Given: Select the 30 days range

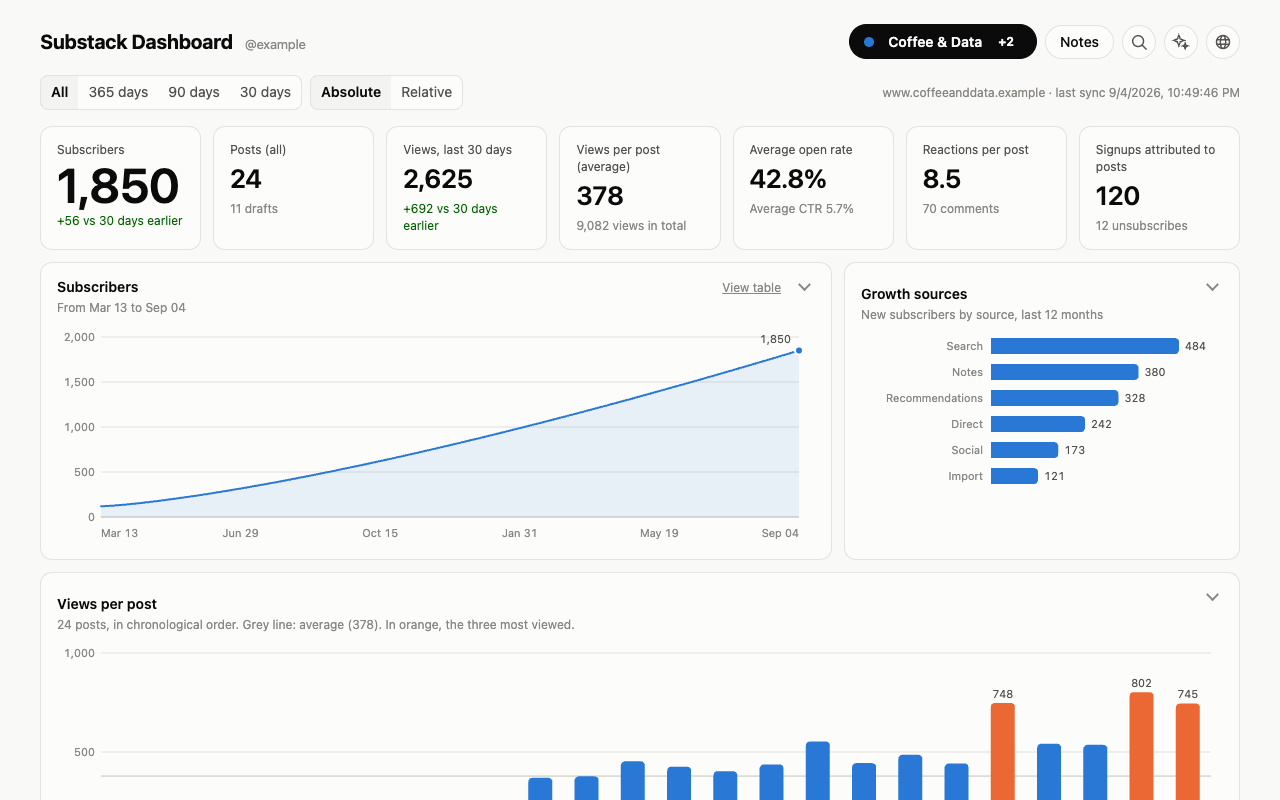Looking at the screenshot, I should [265, 92].
